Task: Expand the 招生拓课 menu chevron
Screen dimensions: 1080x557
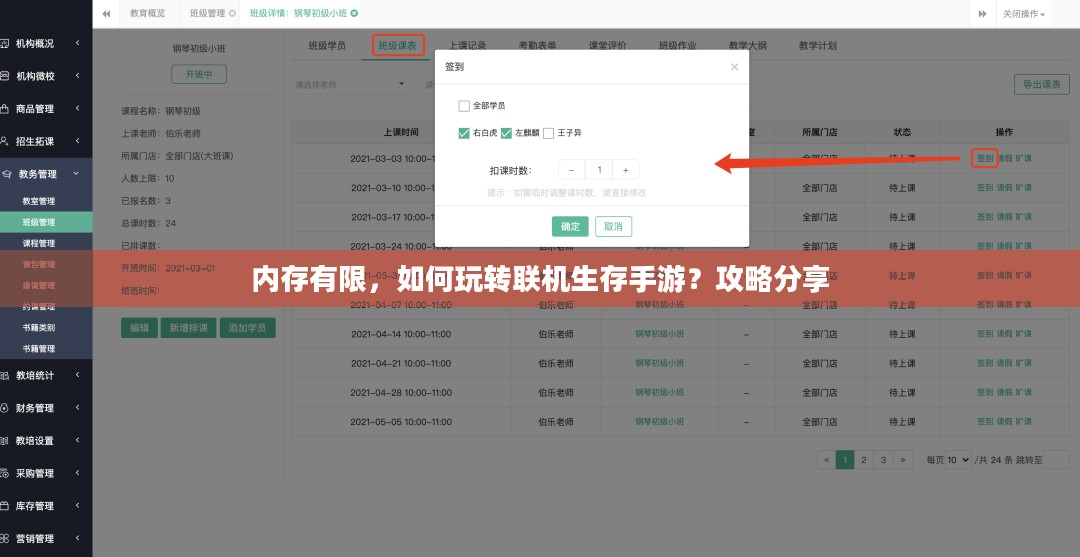Action: coord(77,141)
